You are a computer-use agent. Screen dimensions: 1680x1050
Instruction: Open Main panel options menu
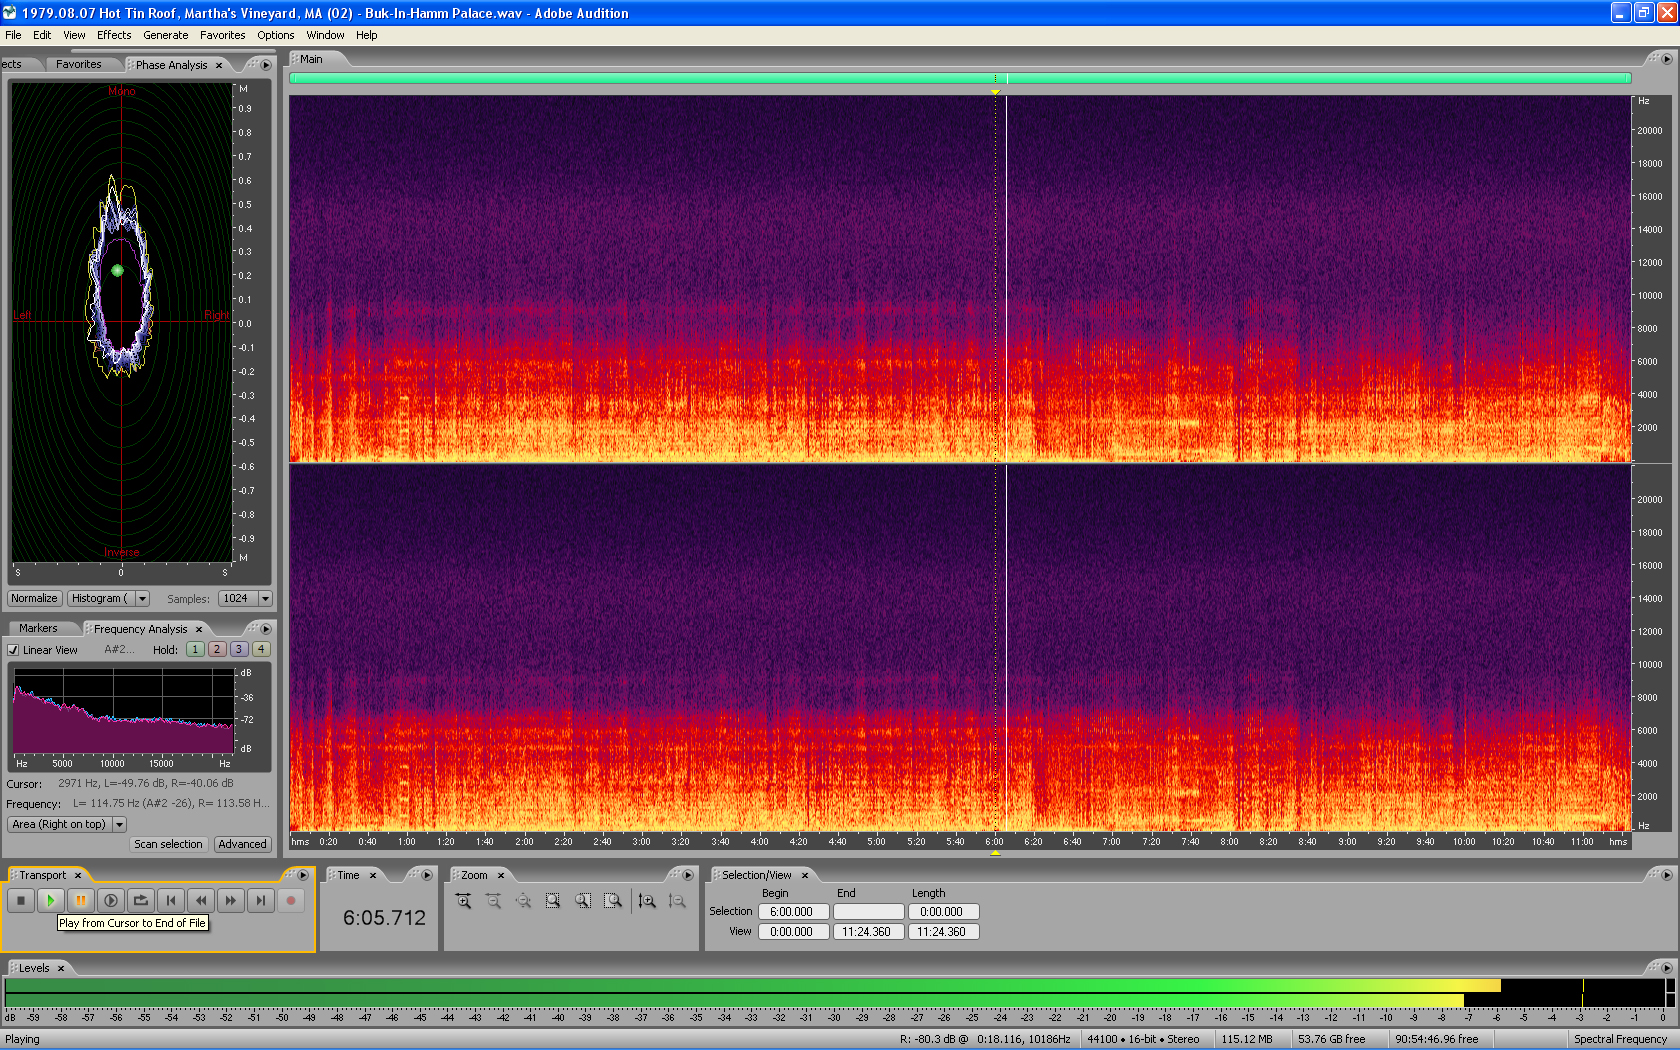[x=1667, y=59]
